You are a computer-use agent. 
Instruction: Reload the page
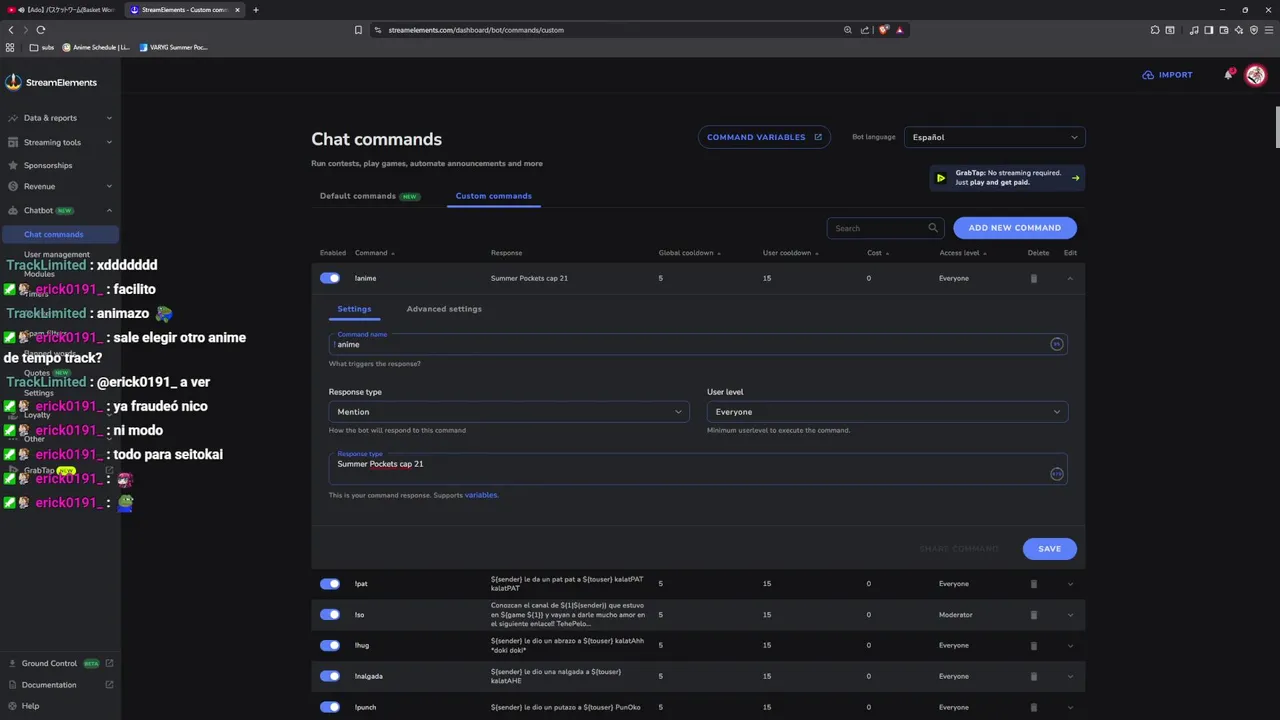41,30
